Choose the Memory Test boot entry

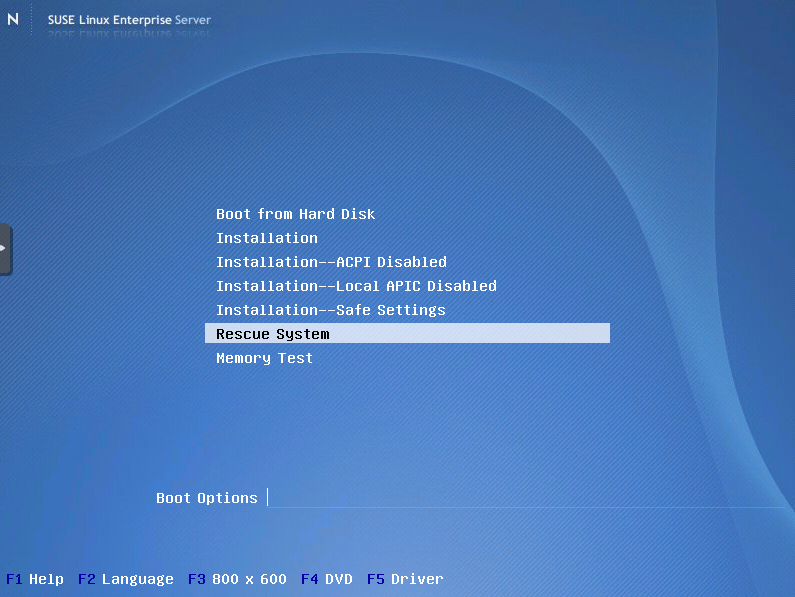tap(264, 358)
